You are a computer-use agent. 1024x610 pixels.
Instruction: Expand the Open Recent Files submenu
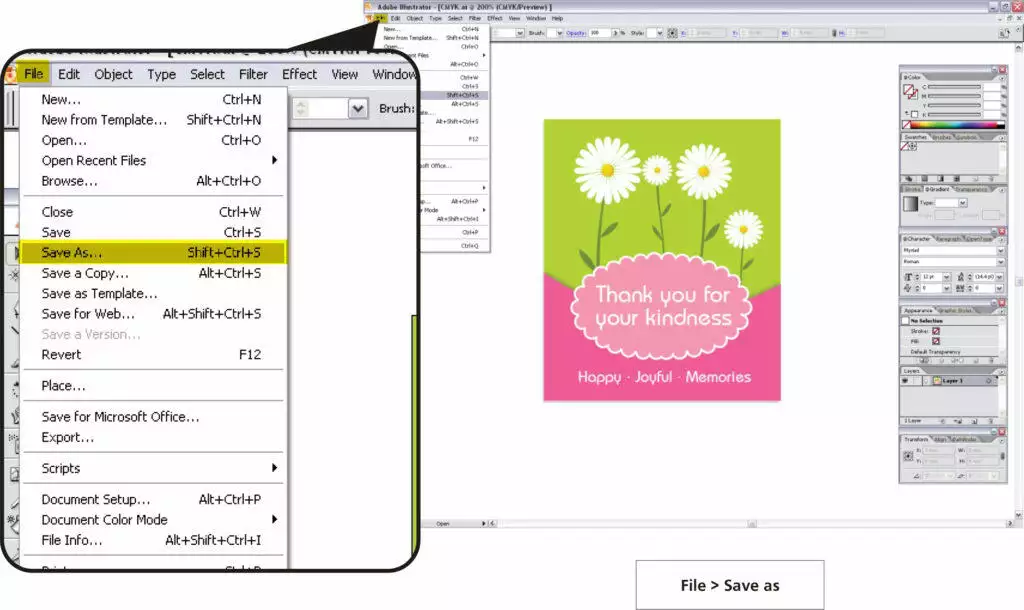click(275, 160)
